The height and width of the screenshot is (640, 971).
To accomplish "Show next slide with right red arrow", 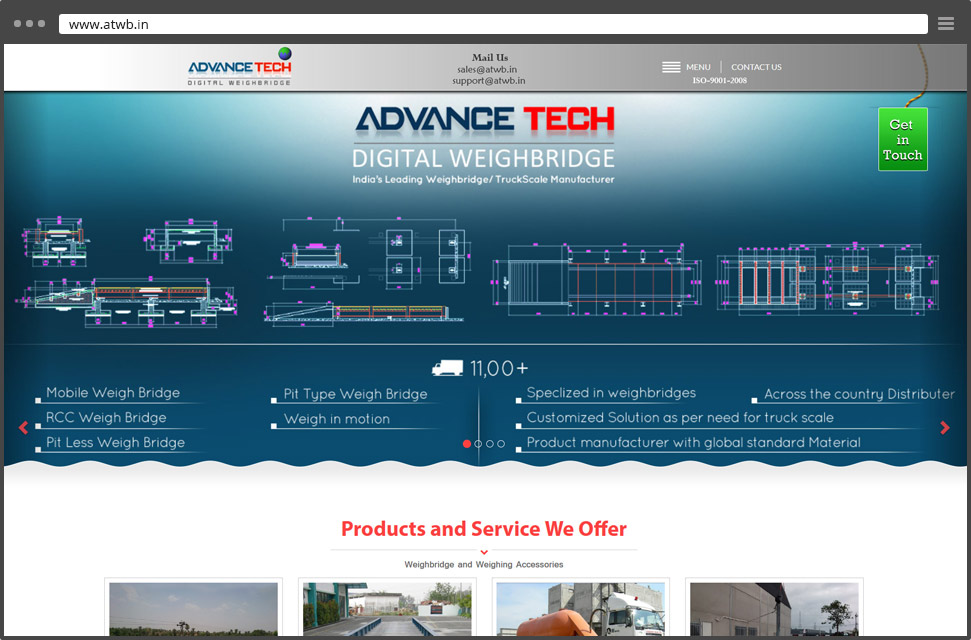I will [x=945, y=427].
